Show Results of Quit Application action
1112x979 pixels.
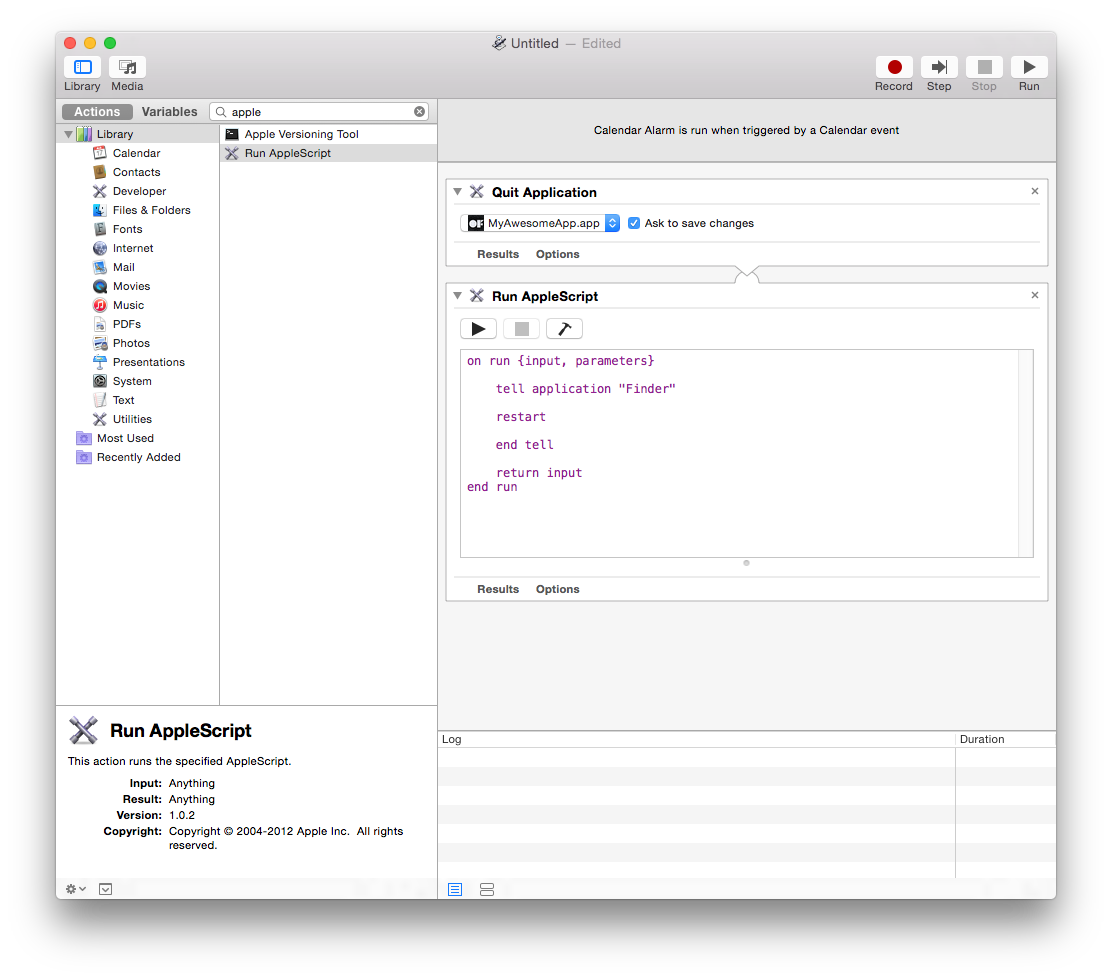coord(498,254)
